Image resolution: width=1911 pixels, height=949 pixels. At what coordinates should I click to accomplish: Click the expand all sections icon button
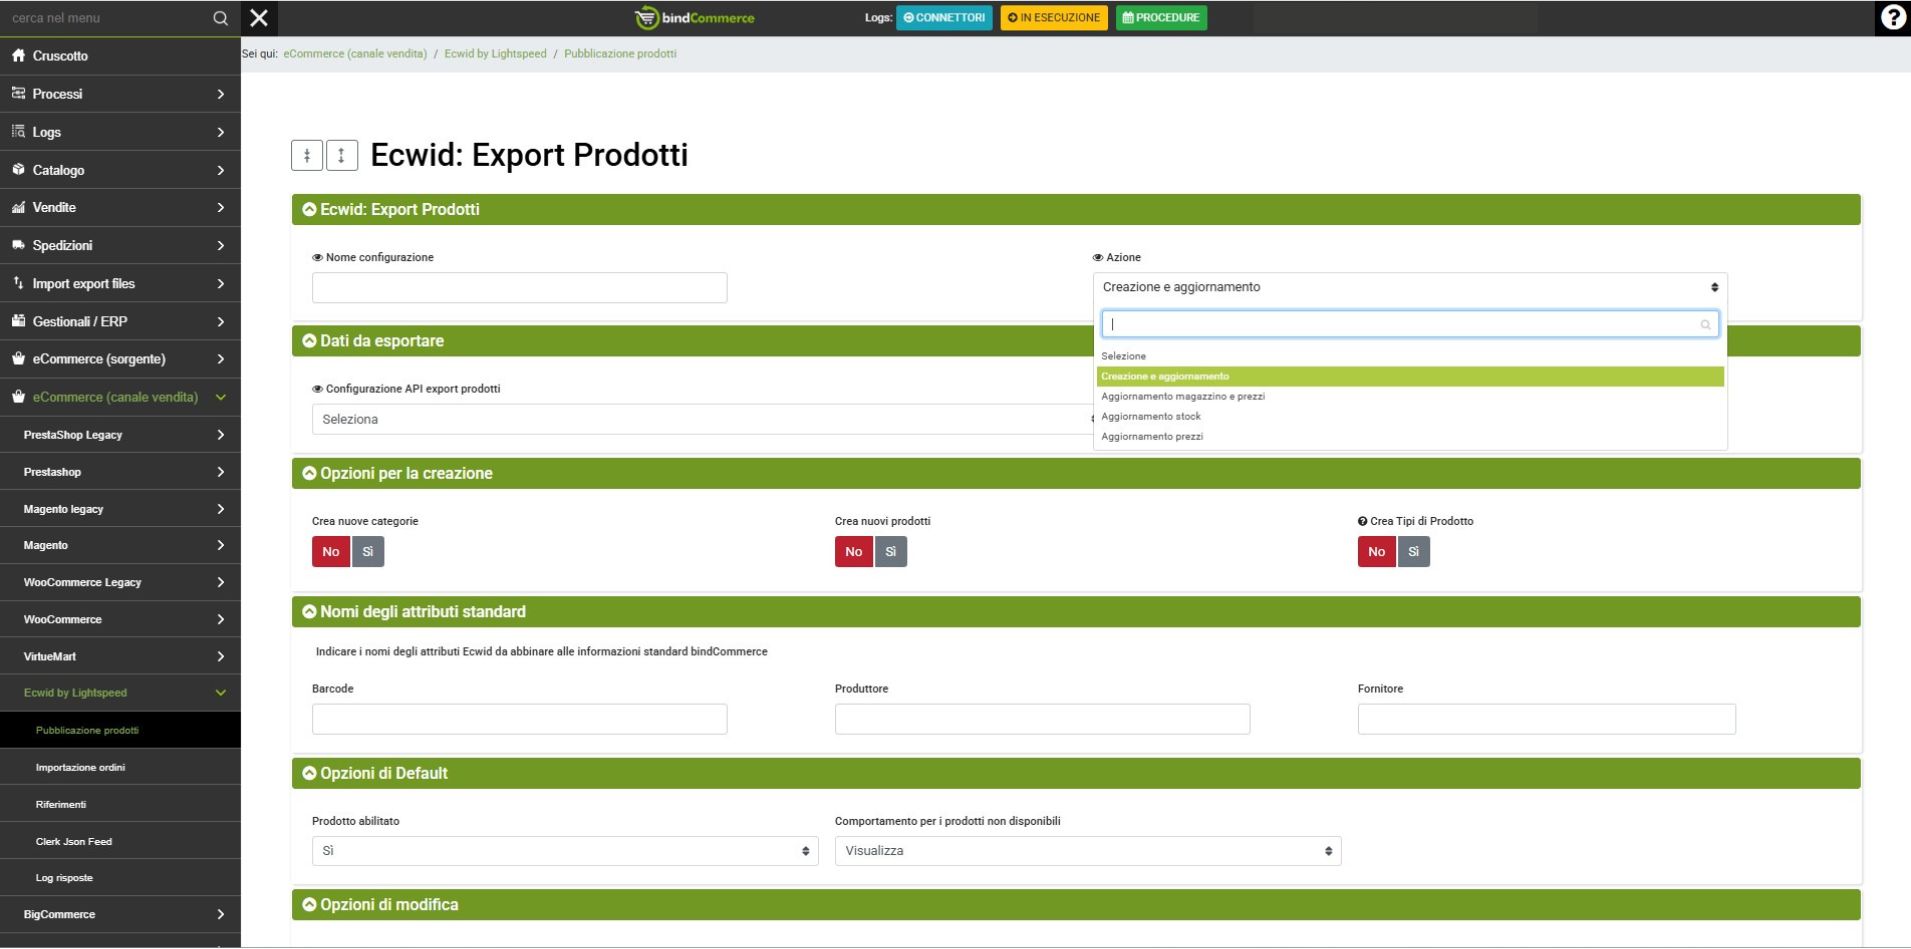click(342, 155)
